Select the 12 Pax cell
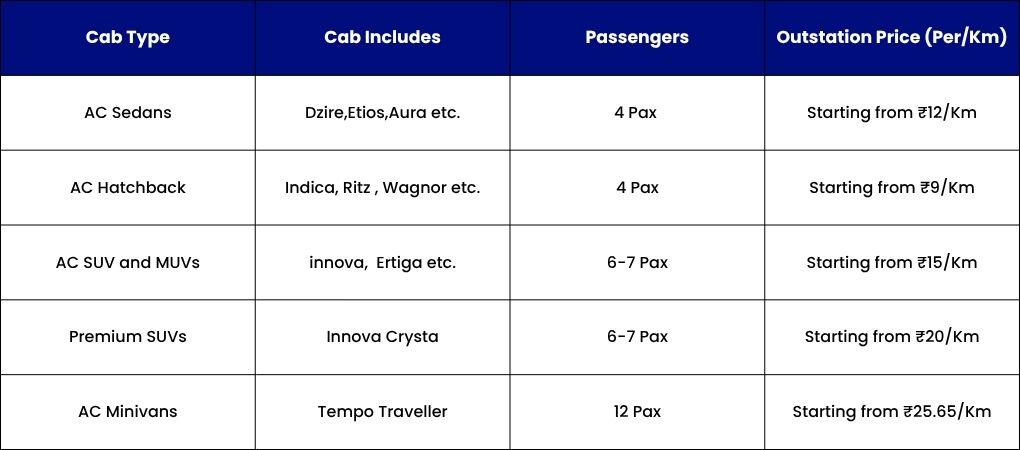The width and height of the screenshot is (1020, 450). (637, 412)
